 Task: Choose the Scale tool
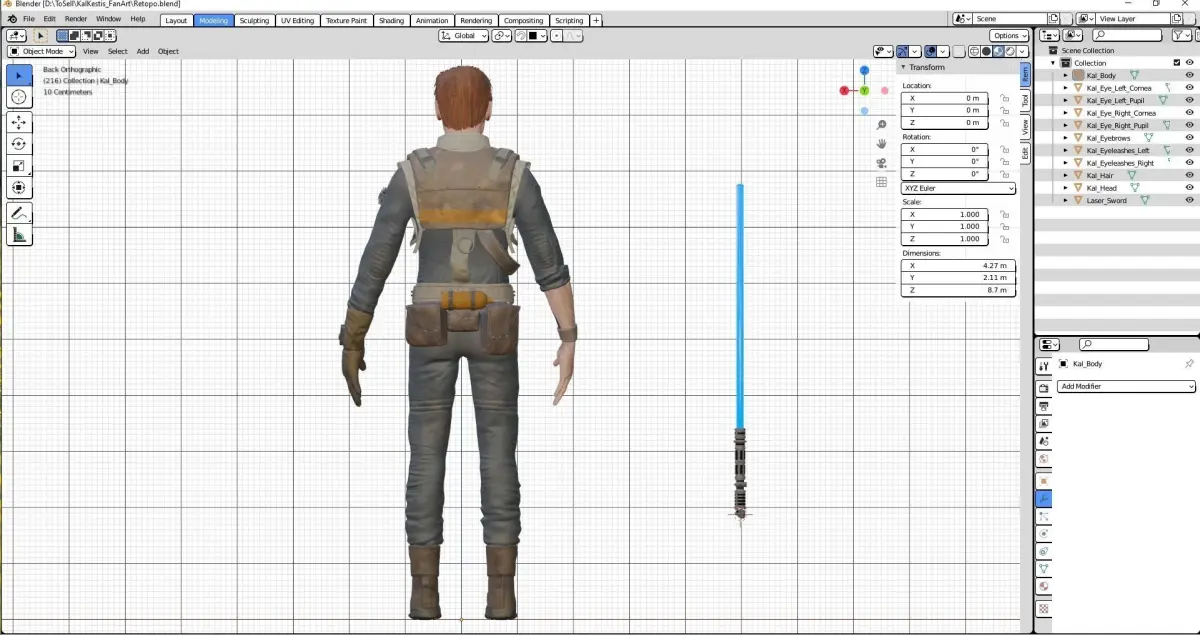(19, 166)
